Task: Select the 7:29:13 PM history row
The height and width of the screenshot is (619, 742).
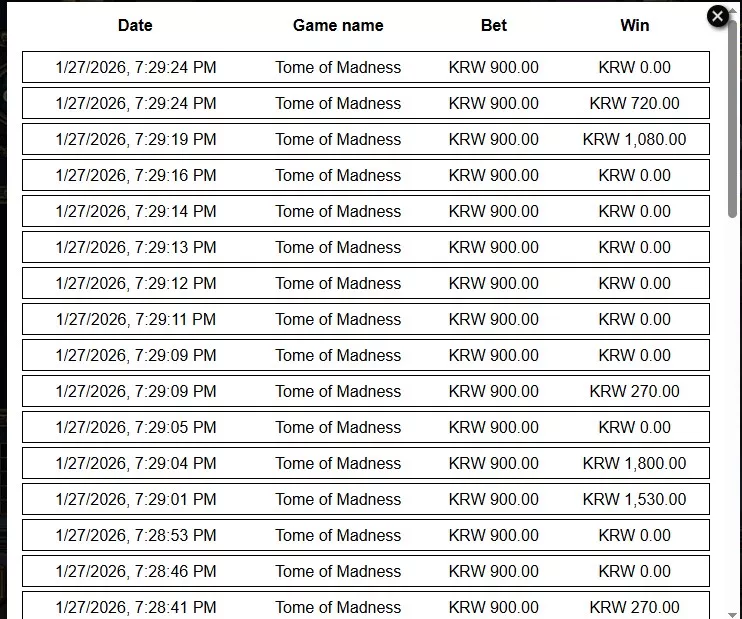Action: (x=366, y=247)
